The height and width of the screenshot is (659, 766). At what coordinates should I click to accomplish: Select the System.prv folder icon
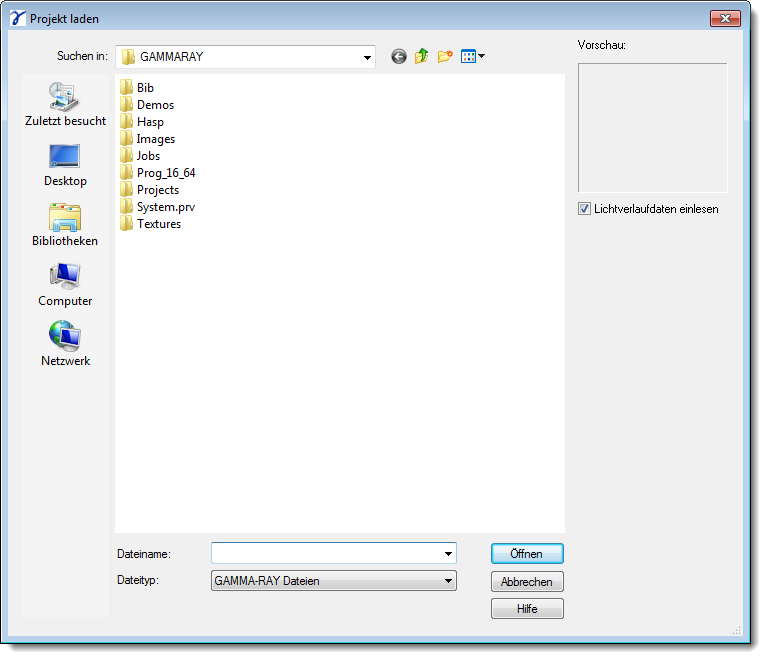pos(127,207)
